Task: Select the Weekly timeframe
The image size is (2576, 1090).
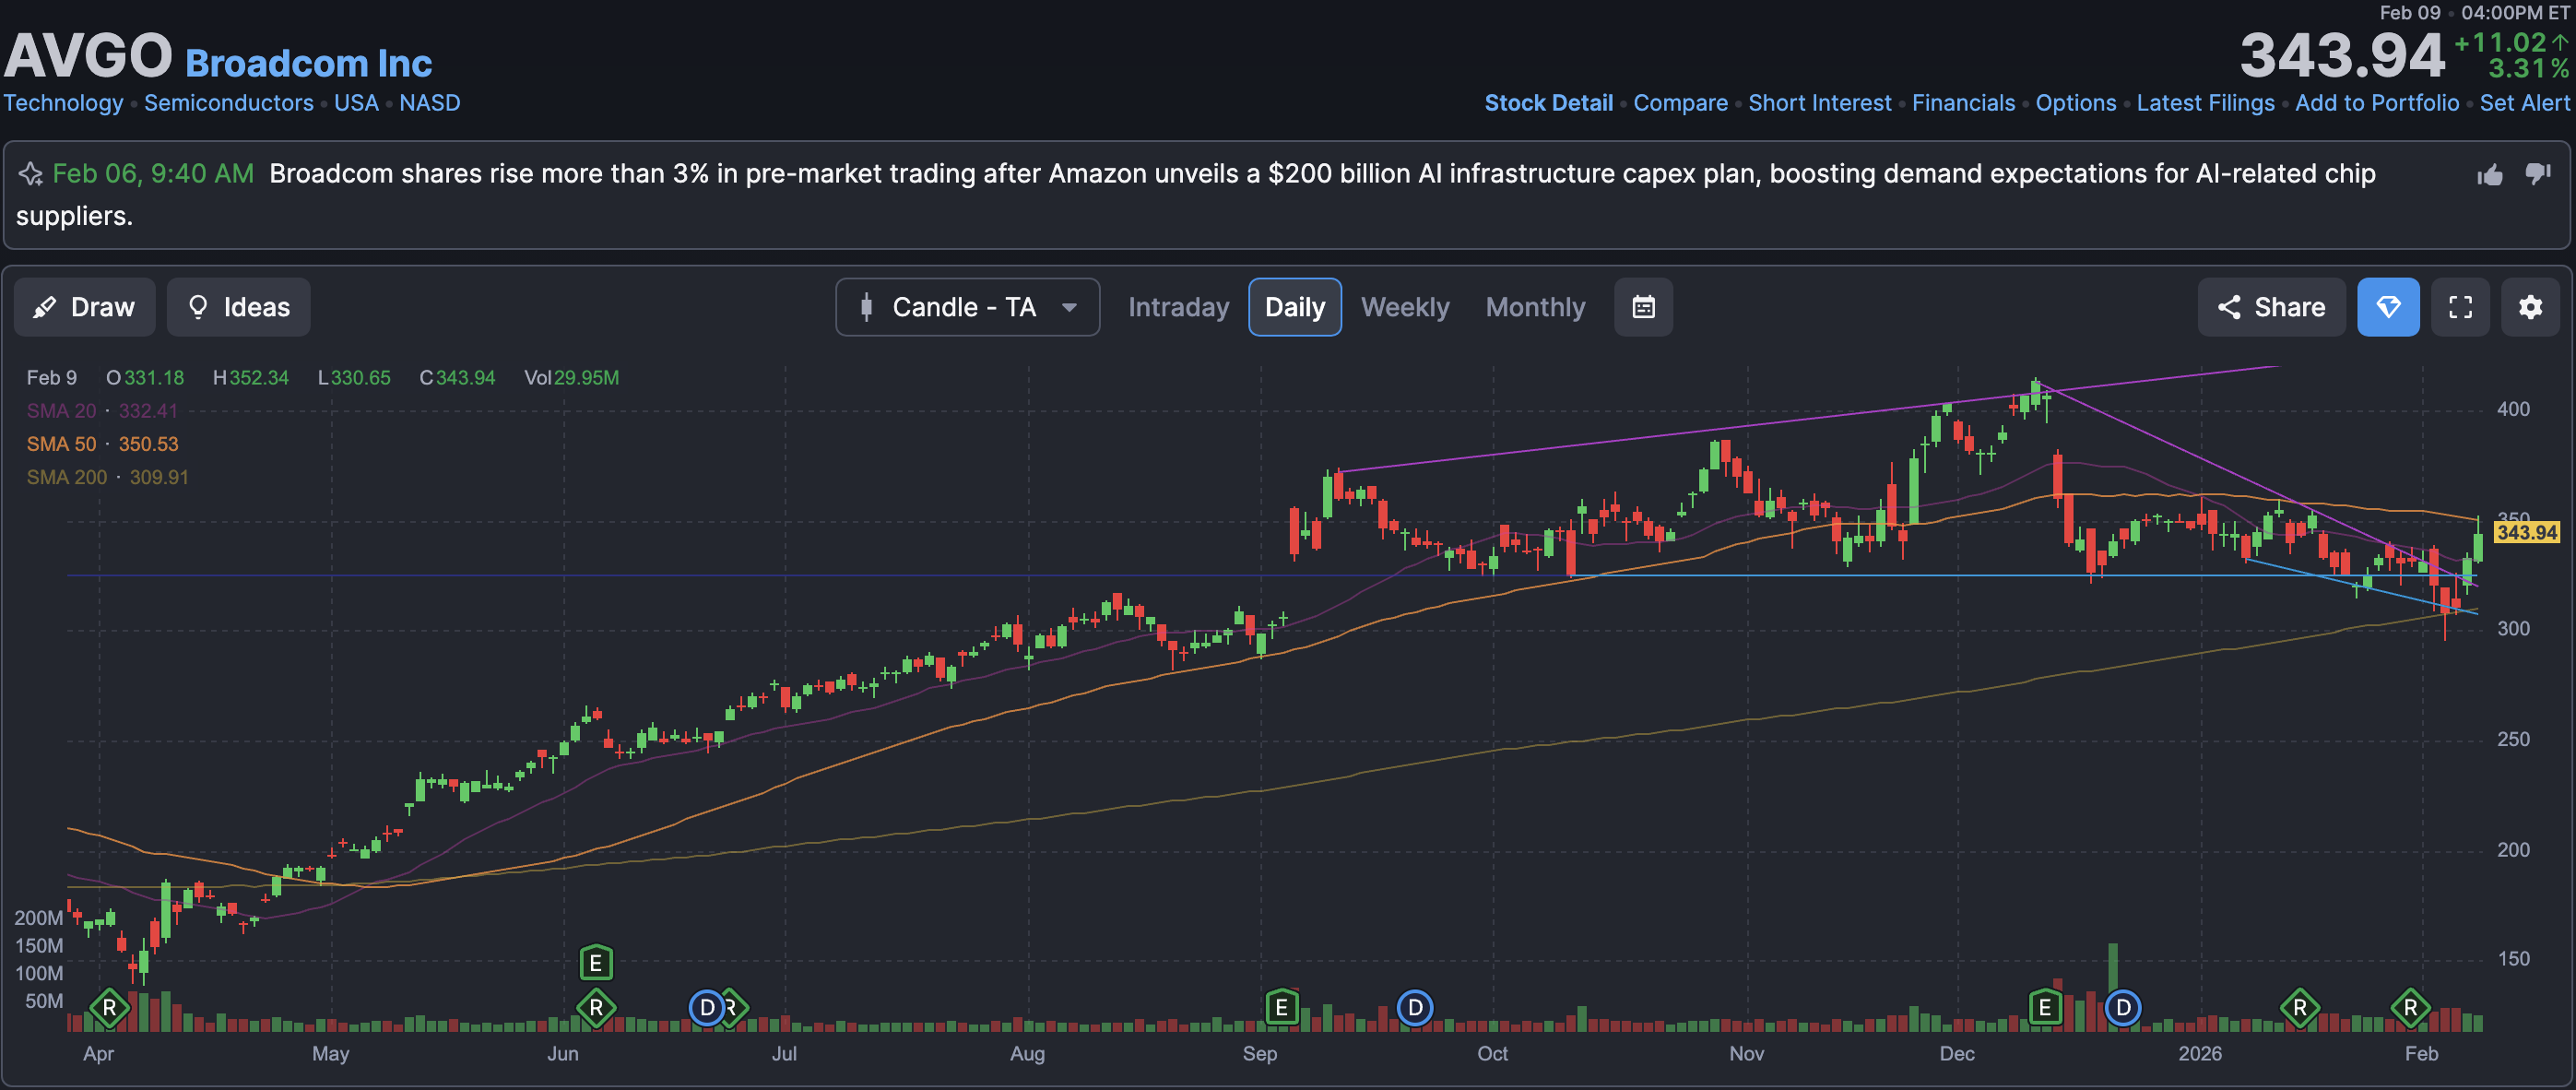Action: click(1404, 307)
